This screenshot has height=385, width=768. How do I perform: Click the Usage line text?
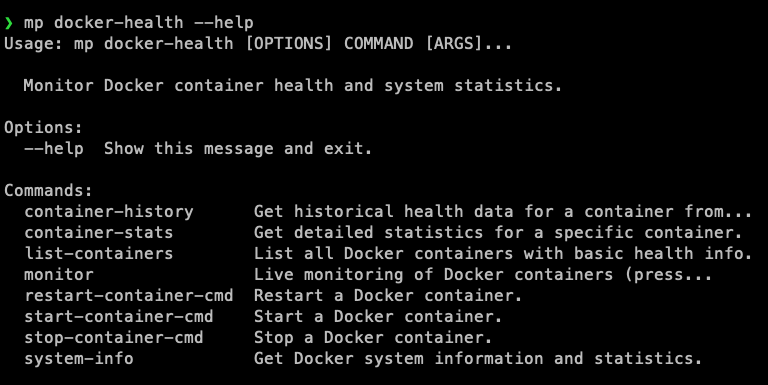pyautogui.click(x=258, y=44)
